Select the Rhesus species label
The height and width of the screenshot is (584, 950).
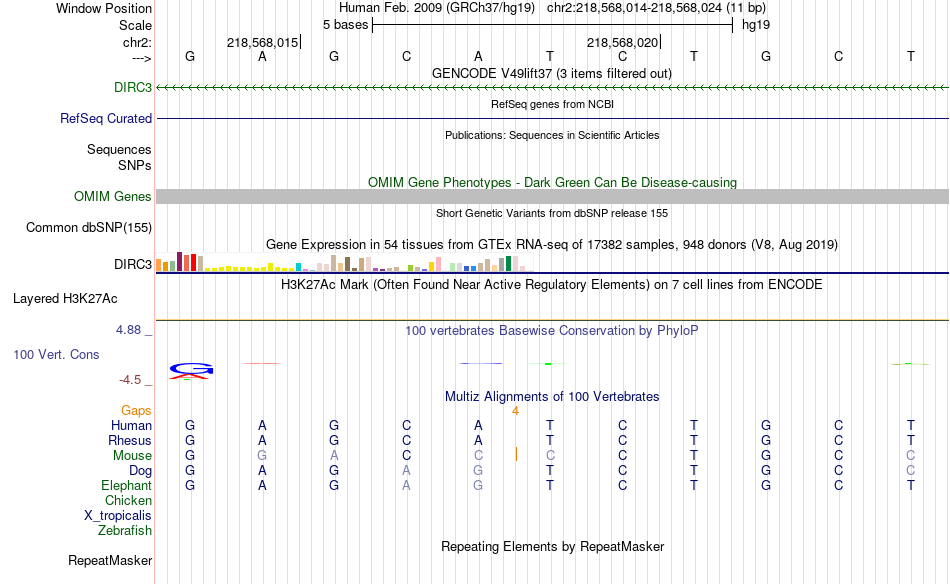tap(130, 440)
